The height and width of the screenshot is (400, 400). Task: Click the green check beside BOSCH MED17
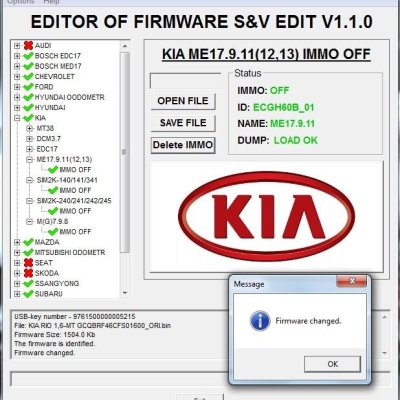[x=28, y=66]
